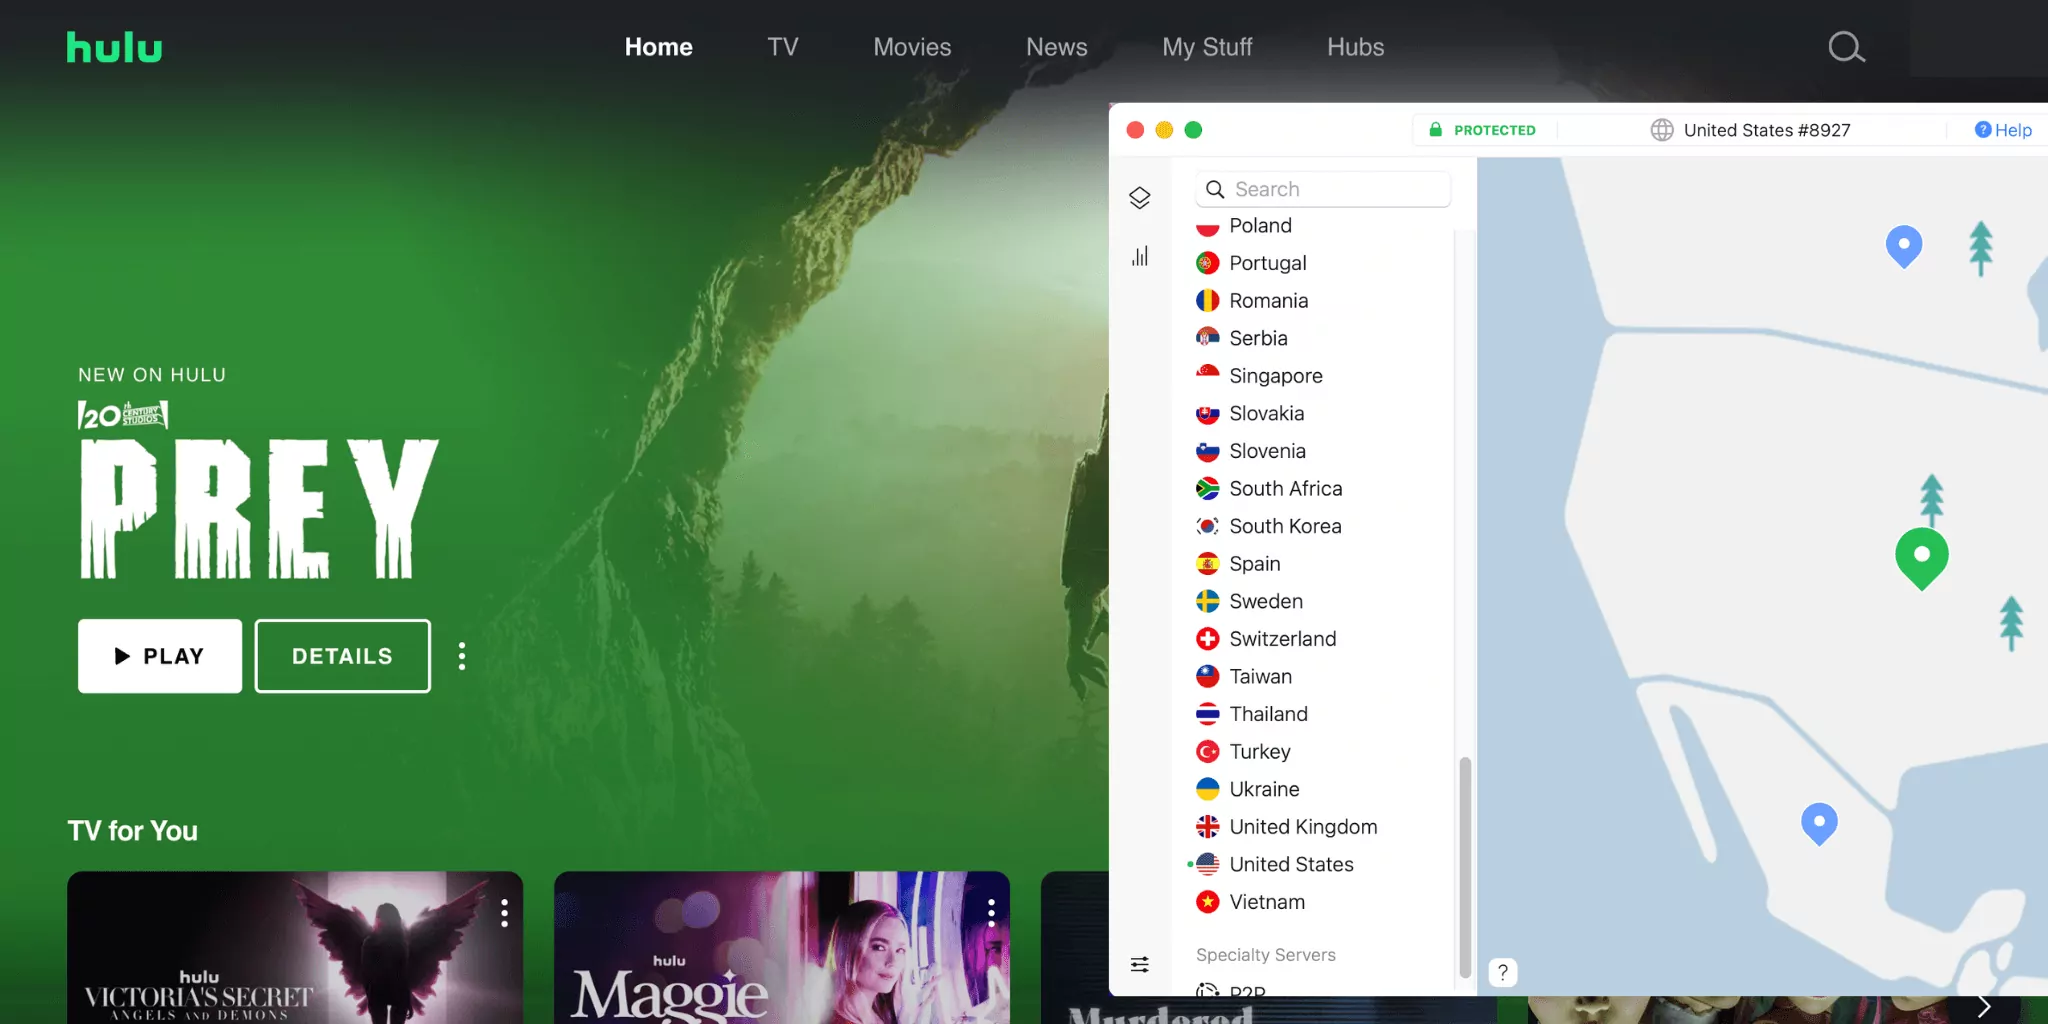This screenshot has width=2048, height=1024.
Task: Open the VPN statistics bars icon
Action: [x=1140, y=256]
